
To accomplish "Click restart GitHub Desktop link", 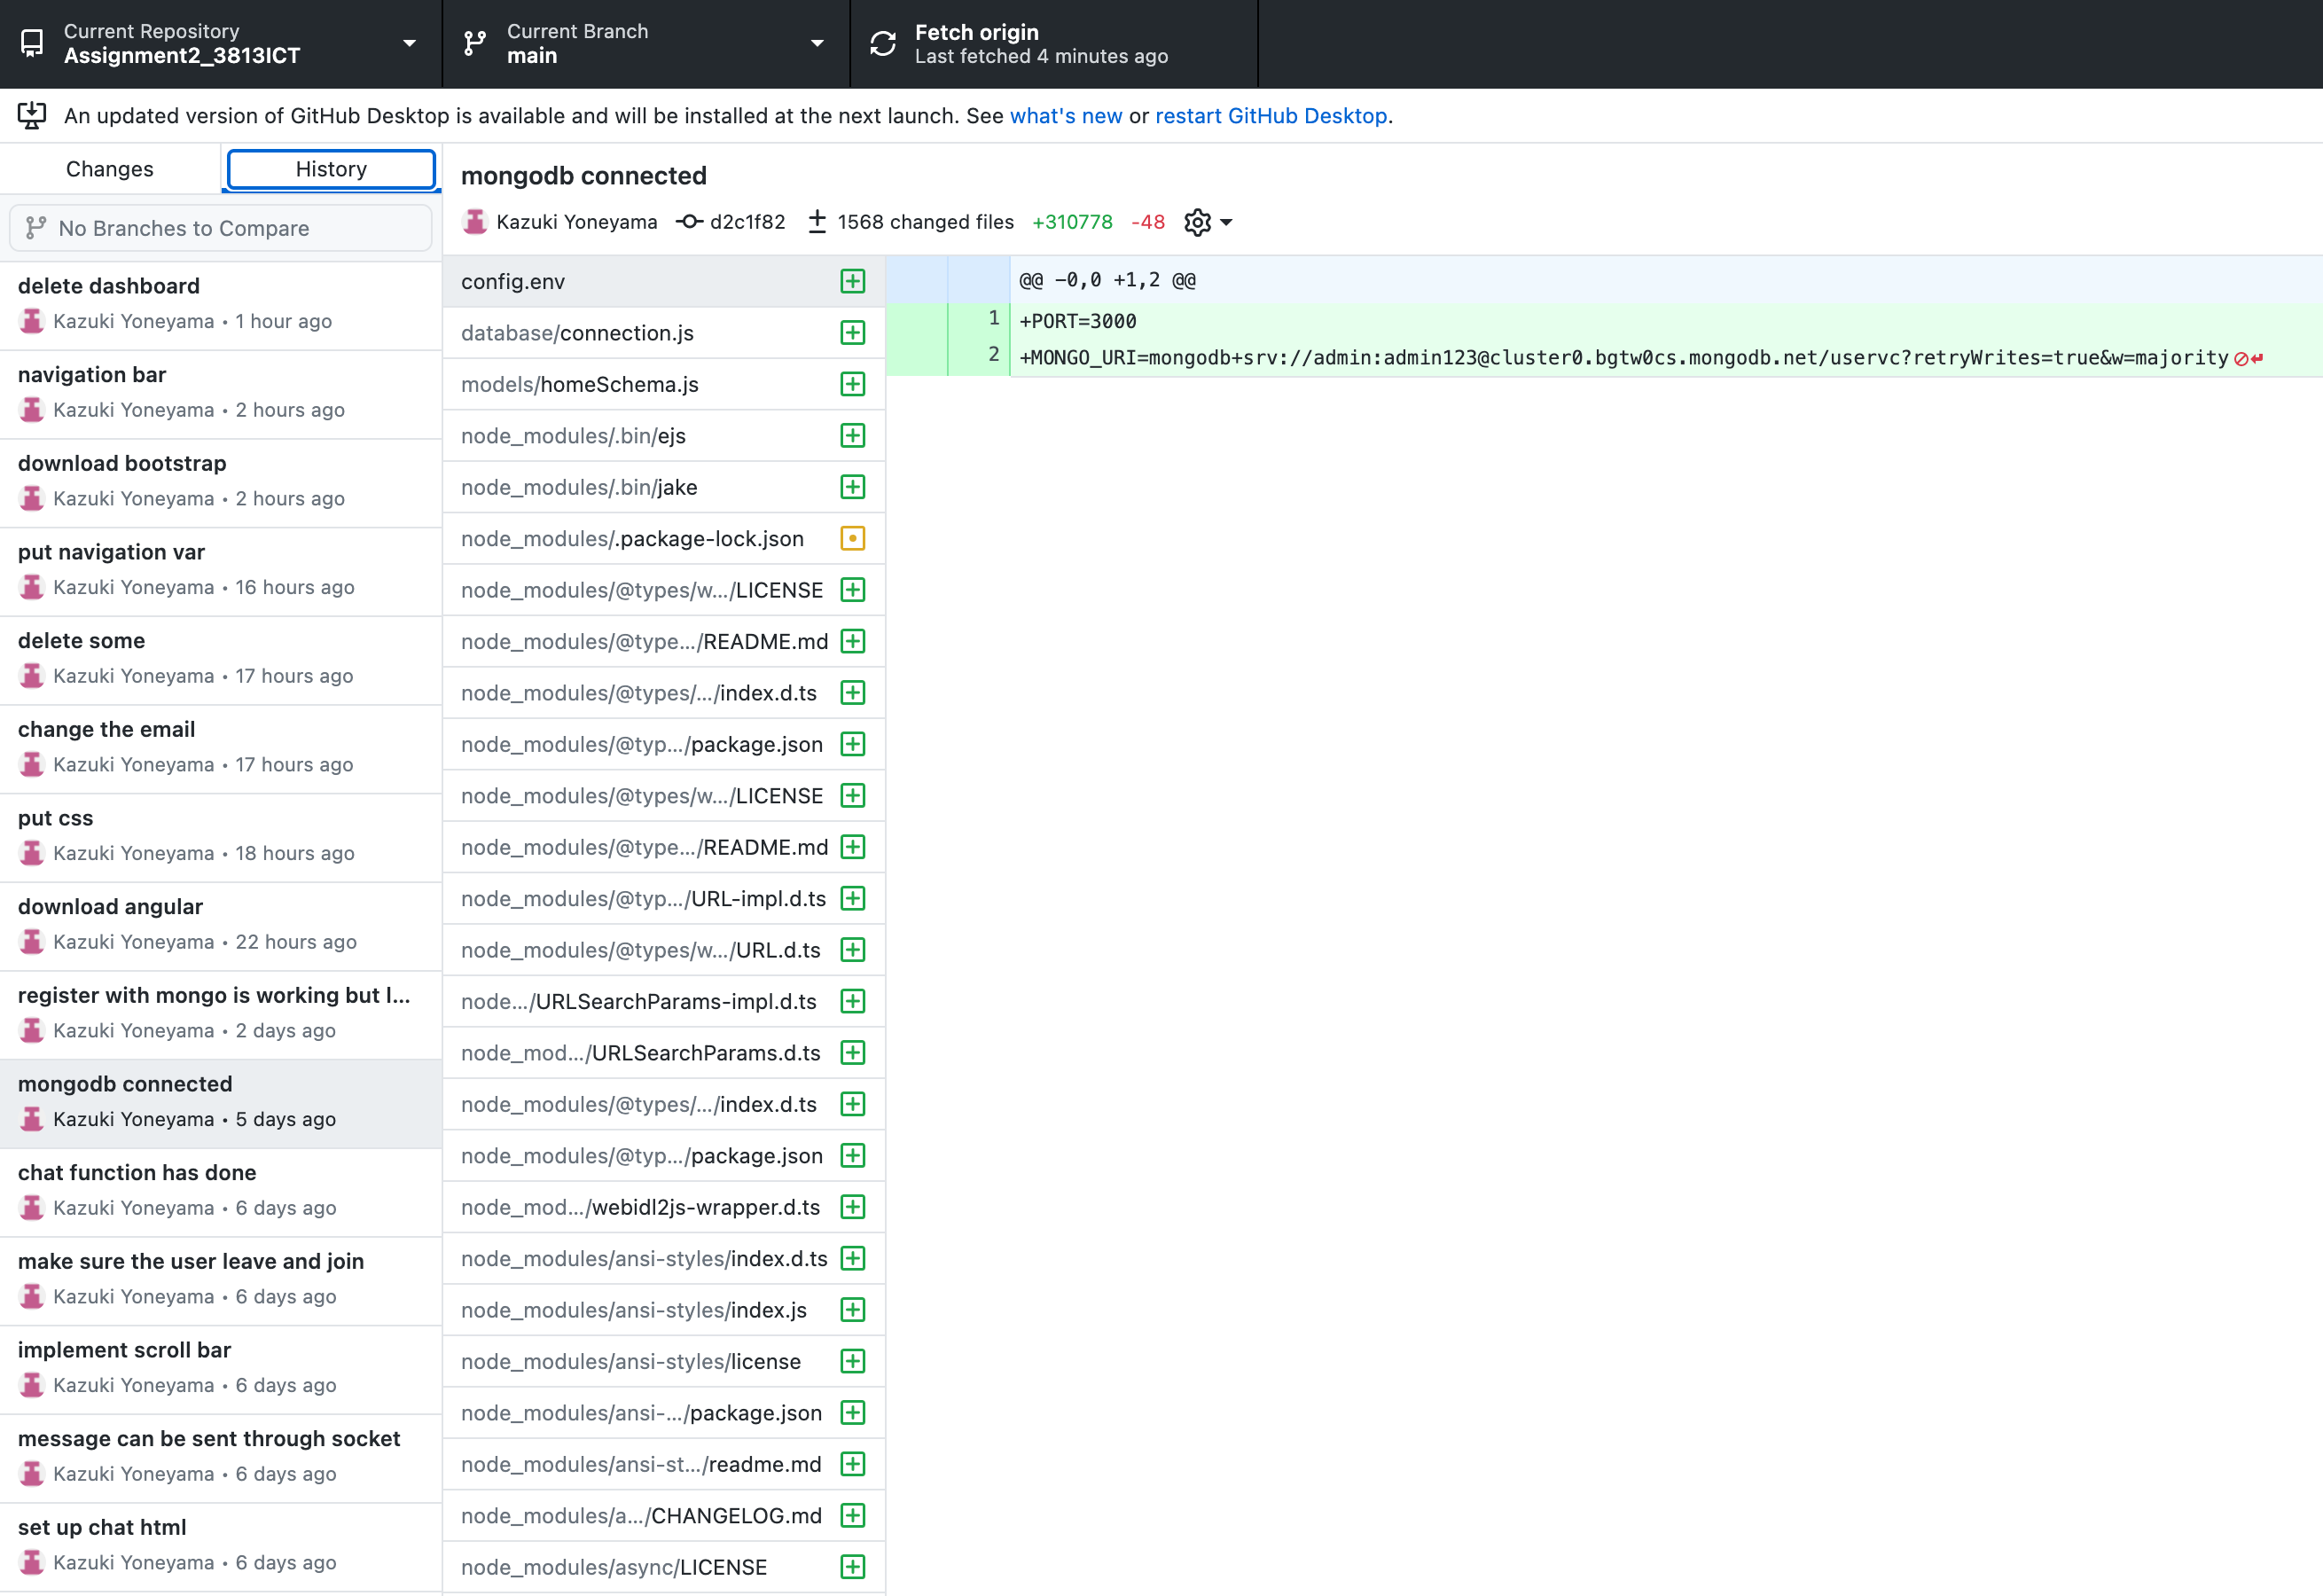I will pos(1271,115).
